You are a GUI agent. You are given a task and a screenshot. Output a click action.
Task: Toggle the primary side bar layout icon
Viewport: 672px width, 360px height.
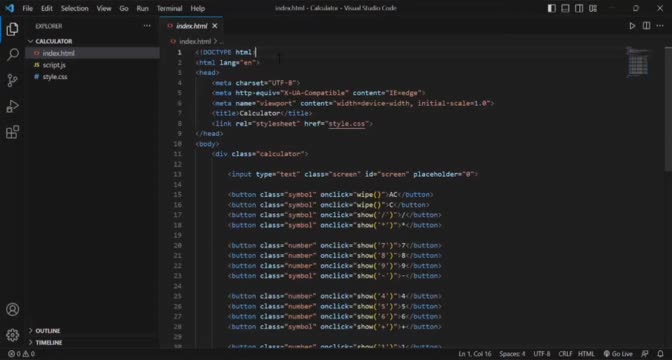[552, 8]
